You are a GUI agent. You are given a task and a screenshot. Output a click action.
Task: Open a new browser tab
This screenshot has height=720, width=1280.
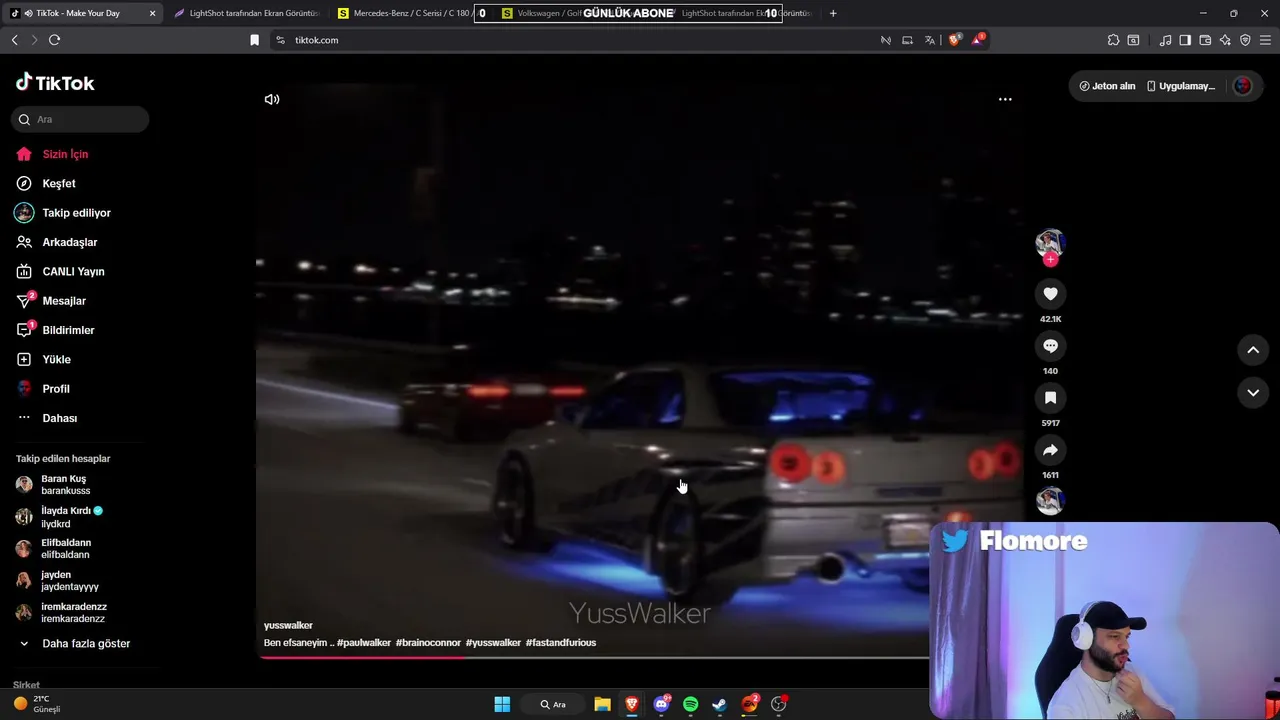click(833, 13)
